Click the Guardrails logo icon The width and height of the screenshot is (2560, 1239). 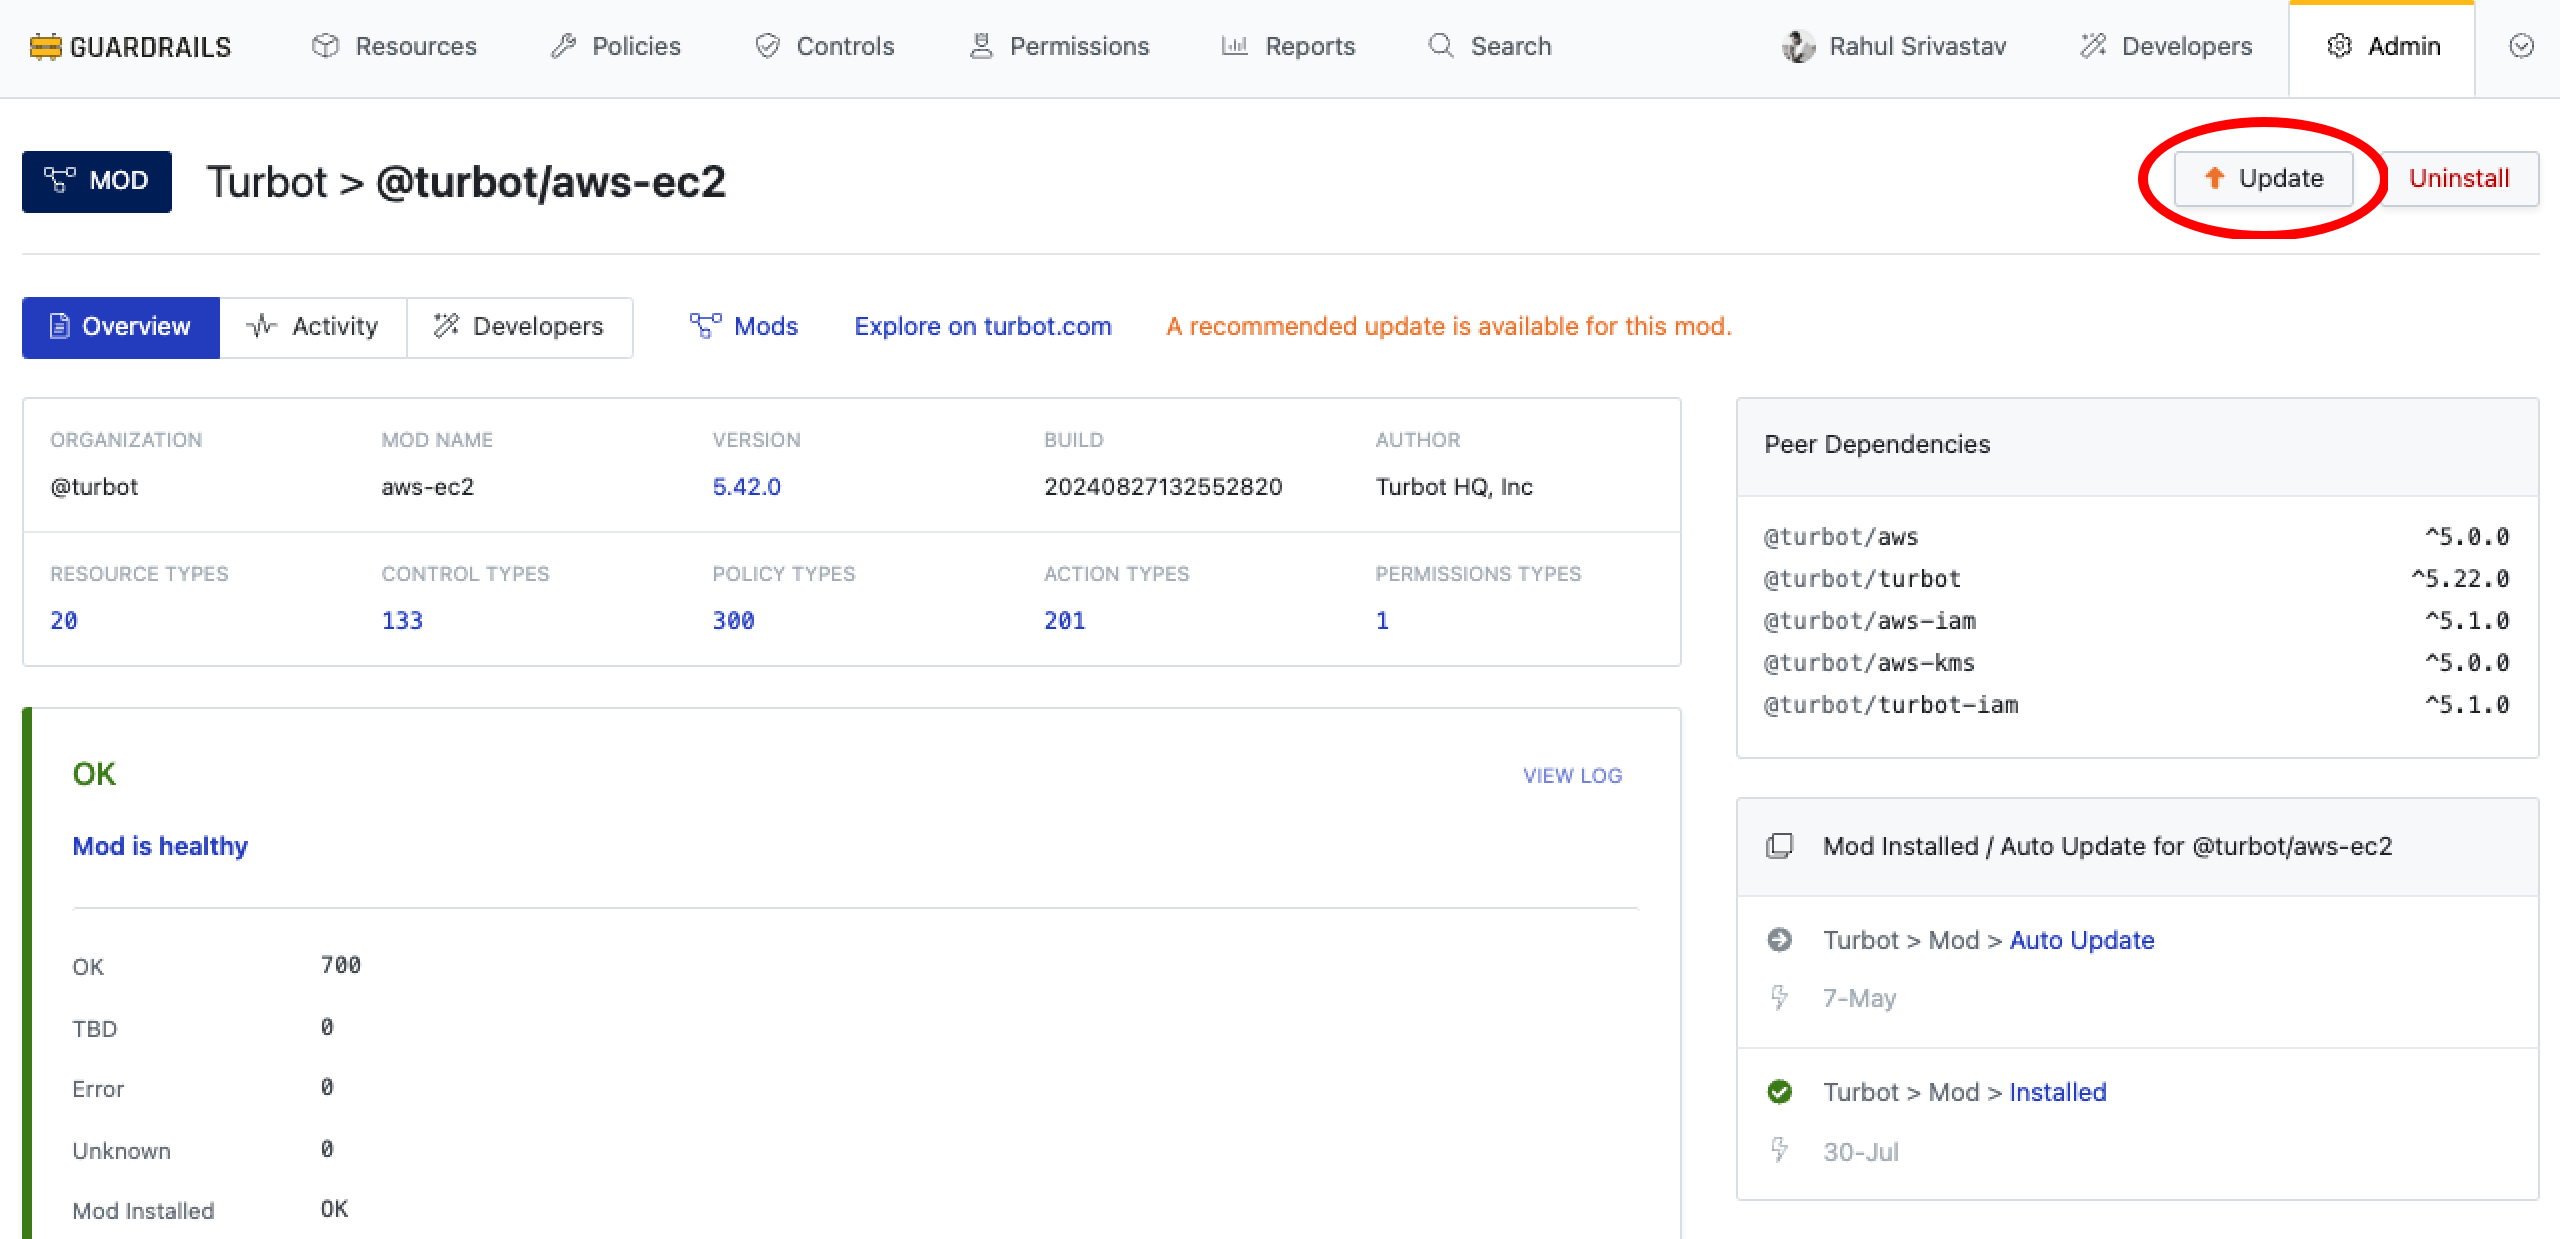point(45,47)
